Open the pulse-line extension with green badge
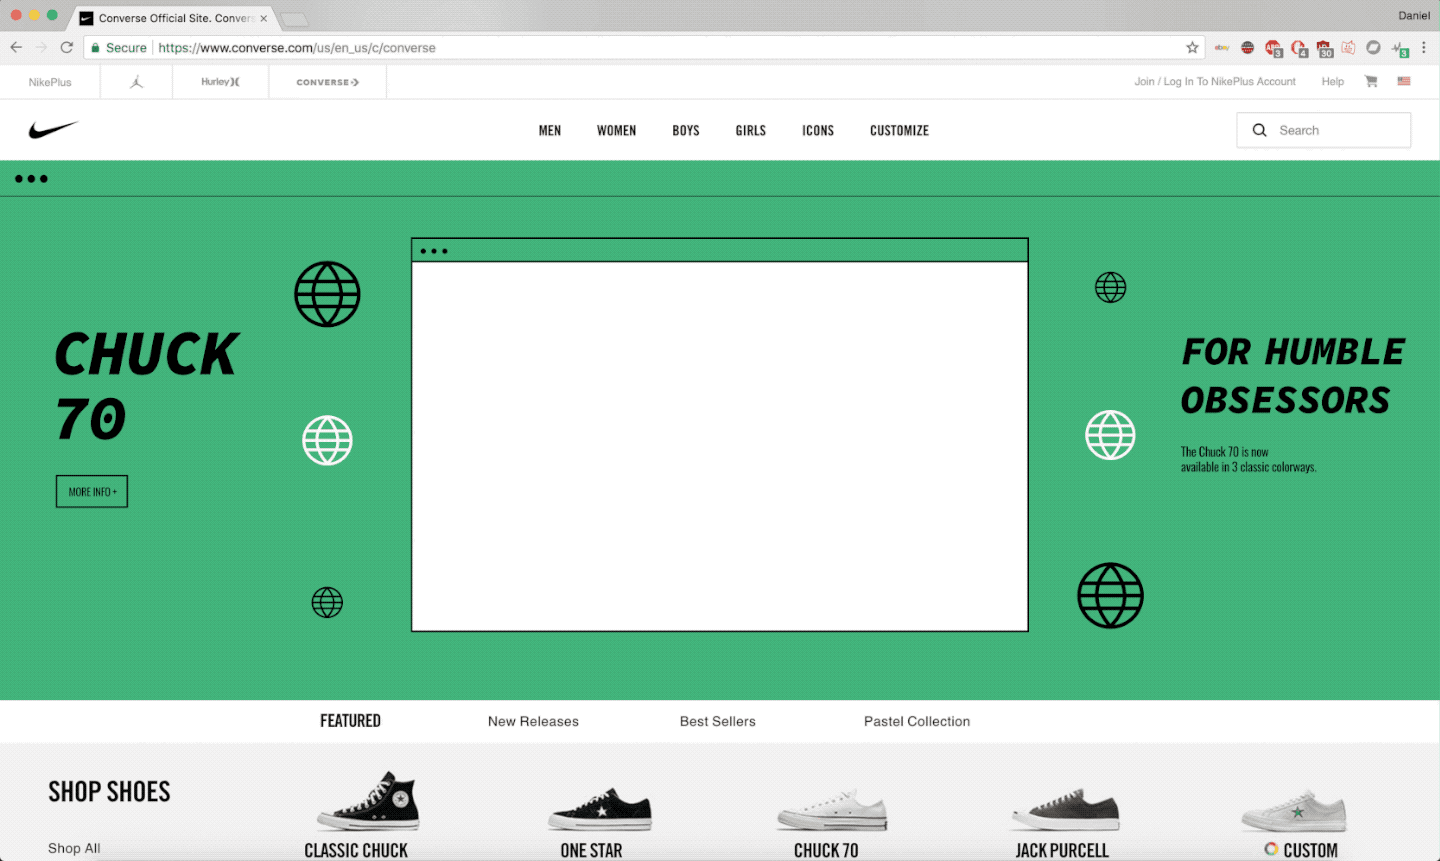 tap(1400, 48)
